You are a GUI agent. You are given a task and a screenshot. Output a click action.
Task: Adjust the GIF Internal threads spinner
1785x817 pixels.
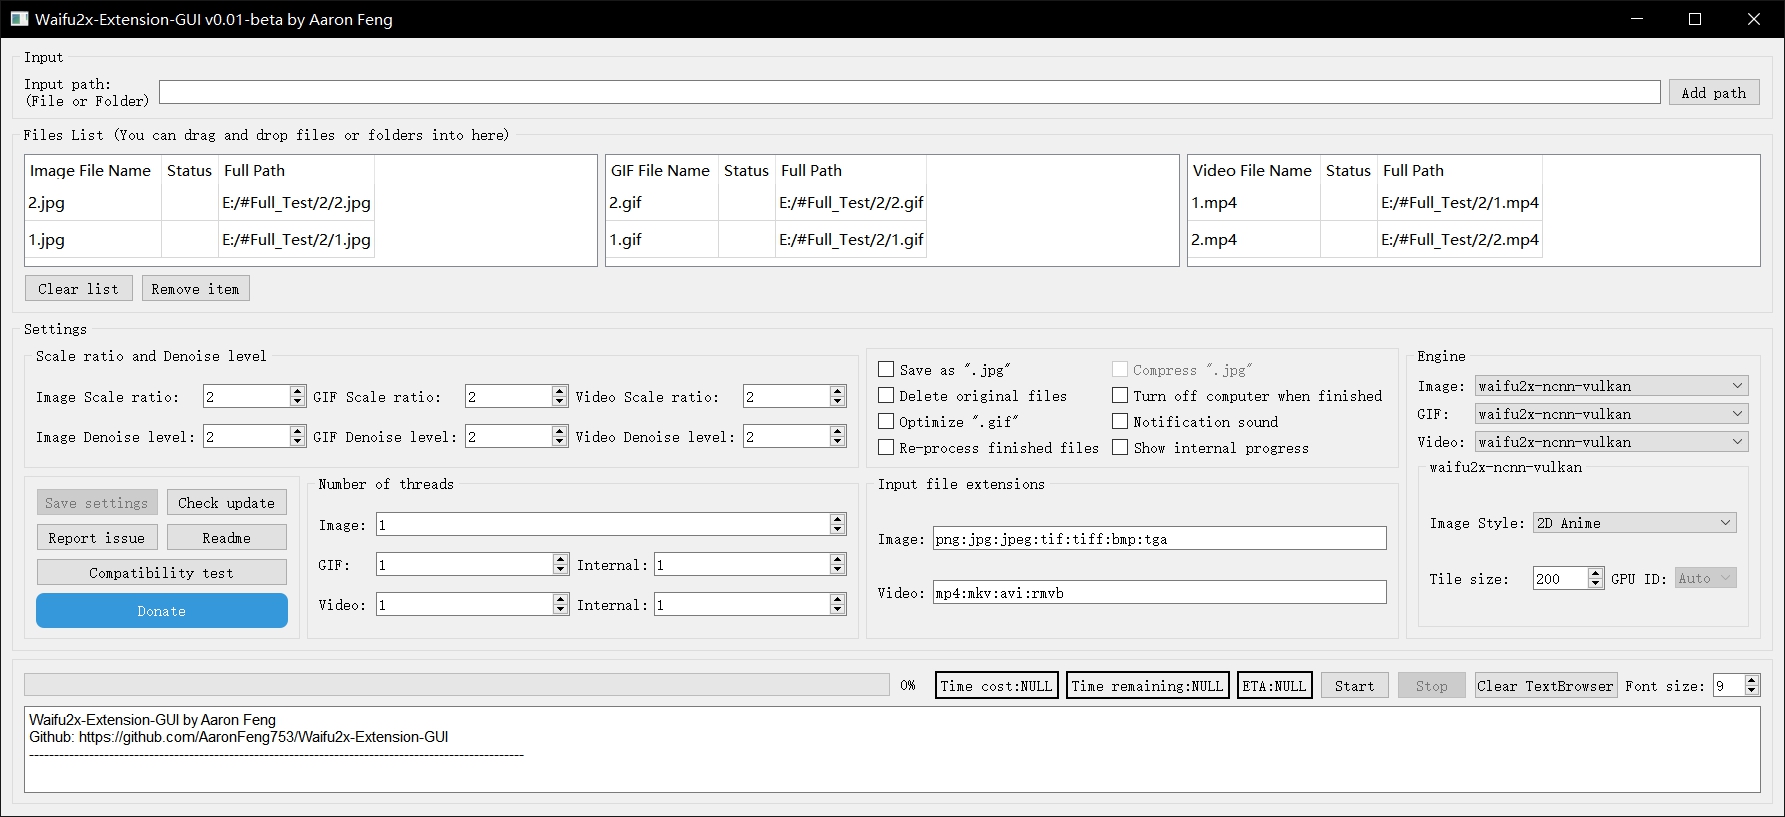click(750, 564)
